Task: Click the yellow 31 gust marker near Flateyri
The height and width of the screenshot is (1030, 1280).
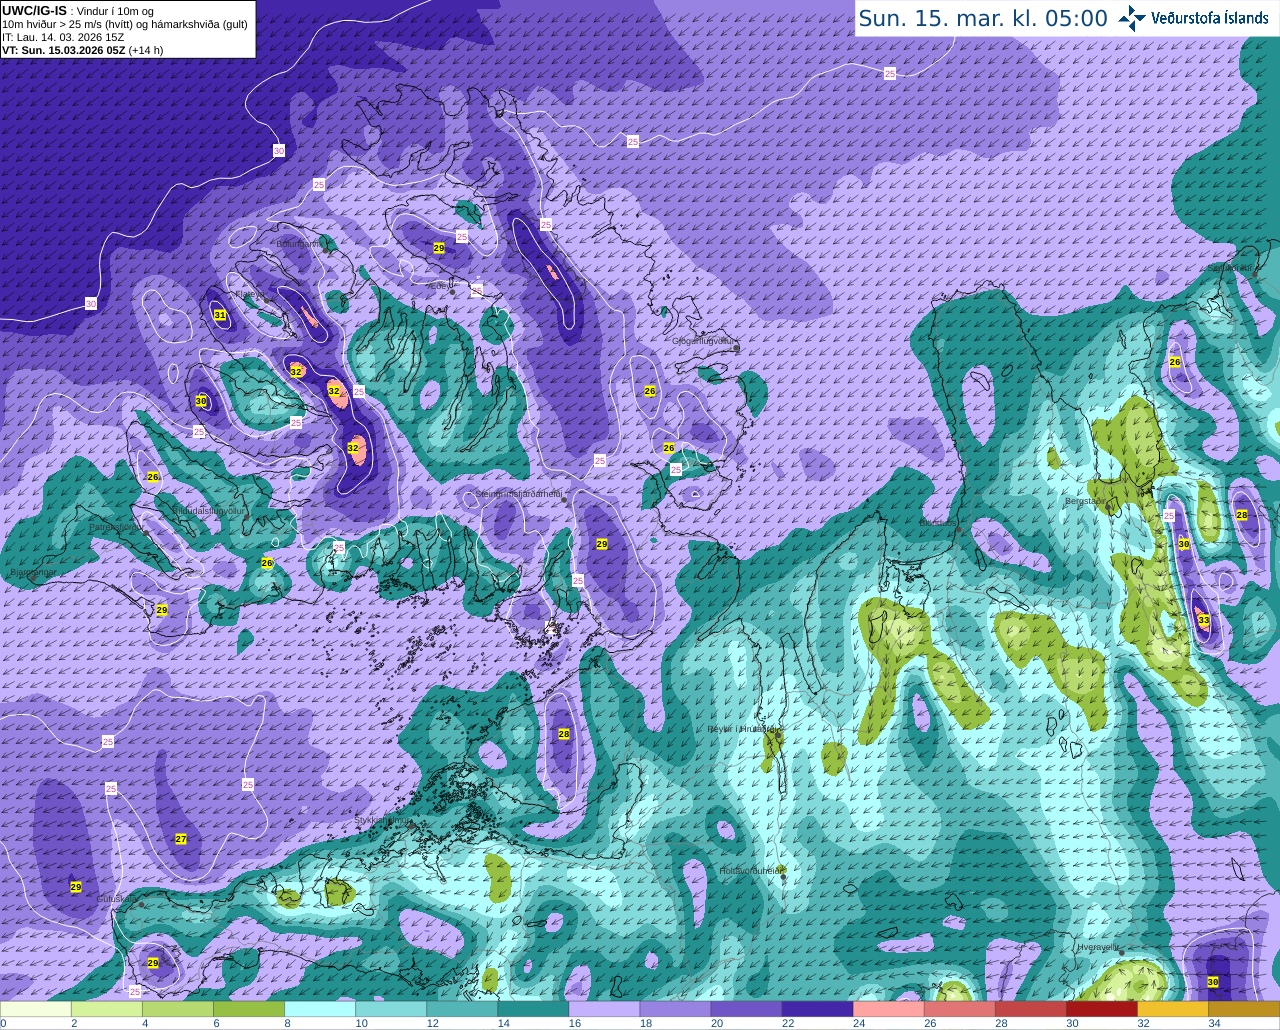Action: click(x=220, y=315)
